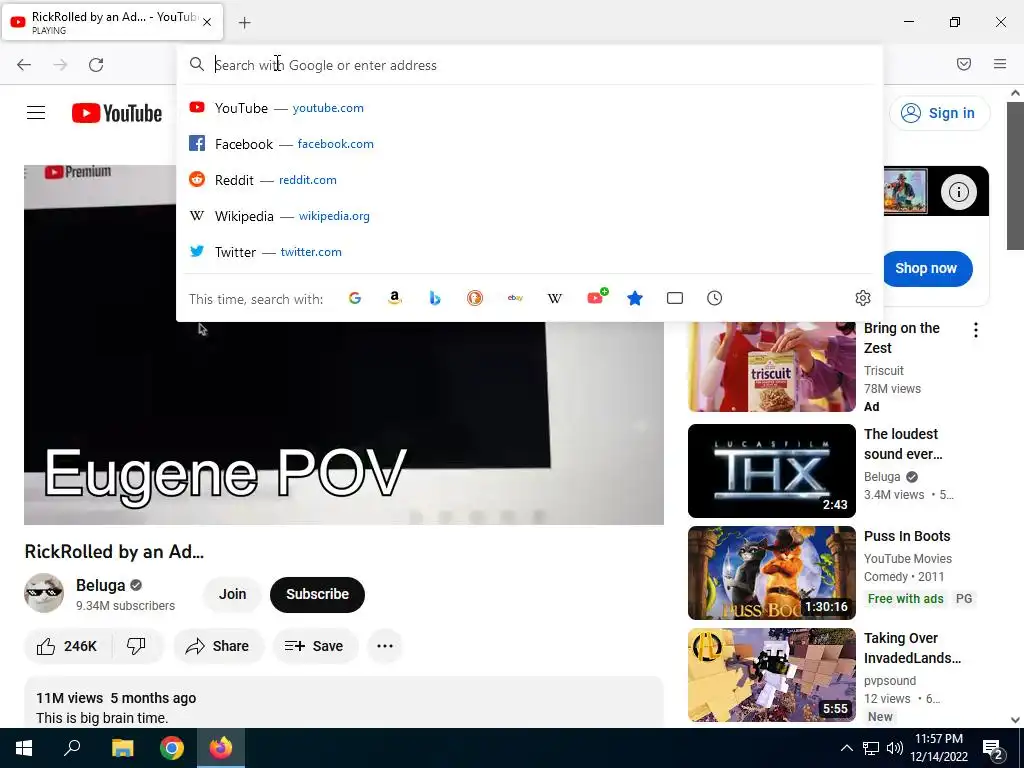Image resolution: width=1024 pixels, height=768 pixels.
Task: Search history with the clock icon
Action: coord(714,298)
